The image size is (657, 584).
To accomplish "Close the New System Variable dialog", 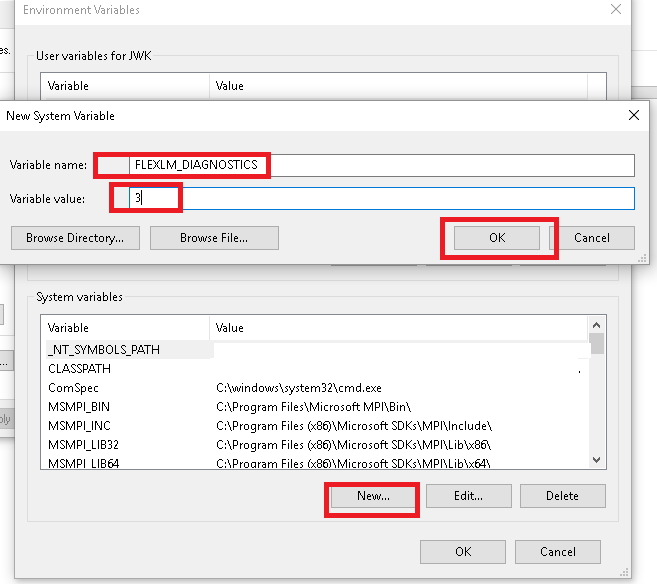I will (632, 115).
